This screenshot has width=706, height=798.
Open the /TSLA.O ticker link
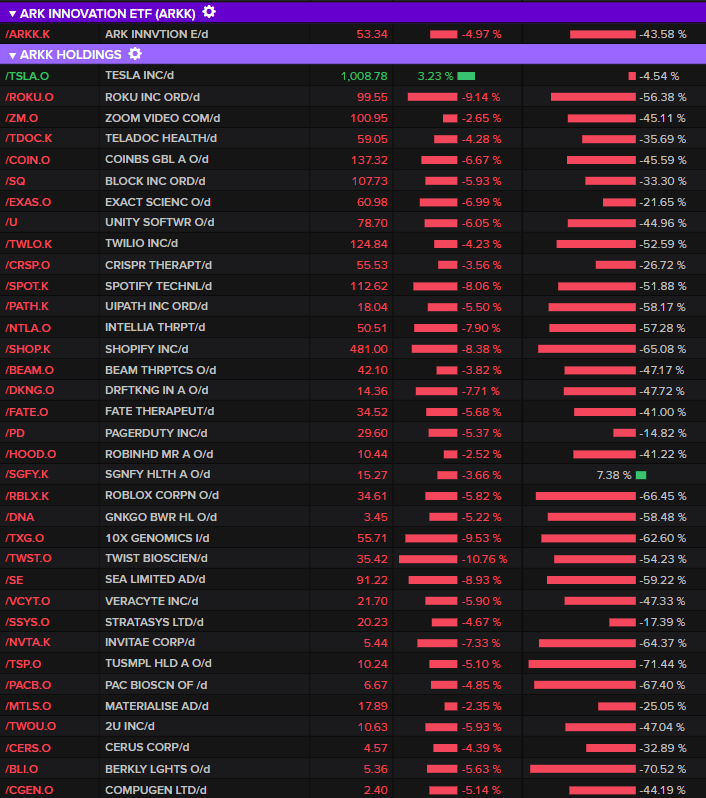[x=27, y=76]
